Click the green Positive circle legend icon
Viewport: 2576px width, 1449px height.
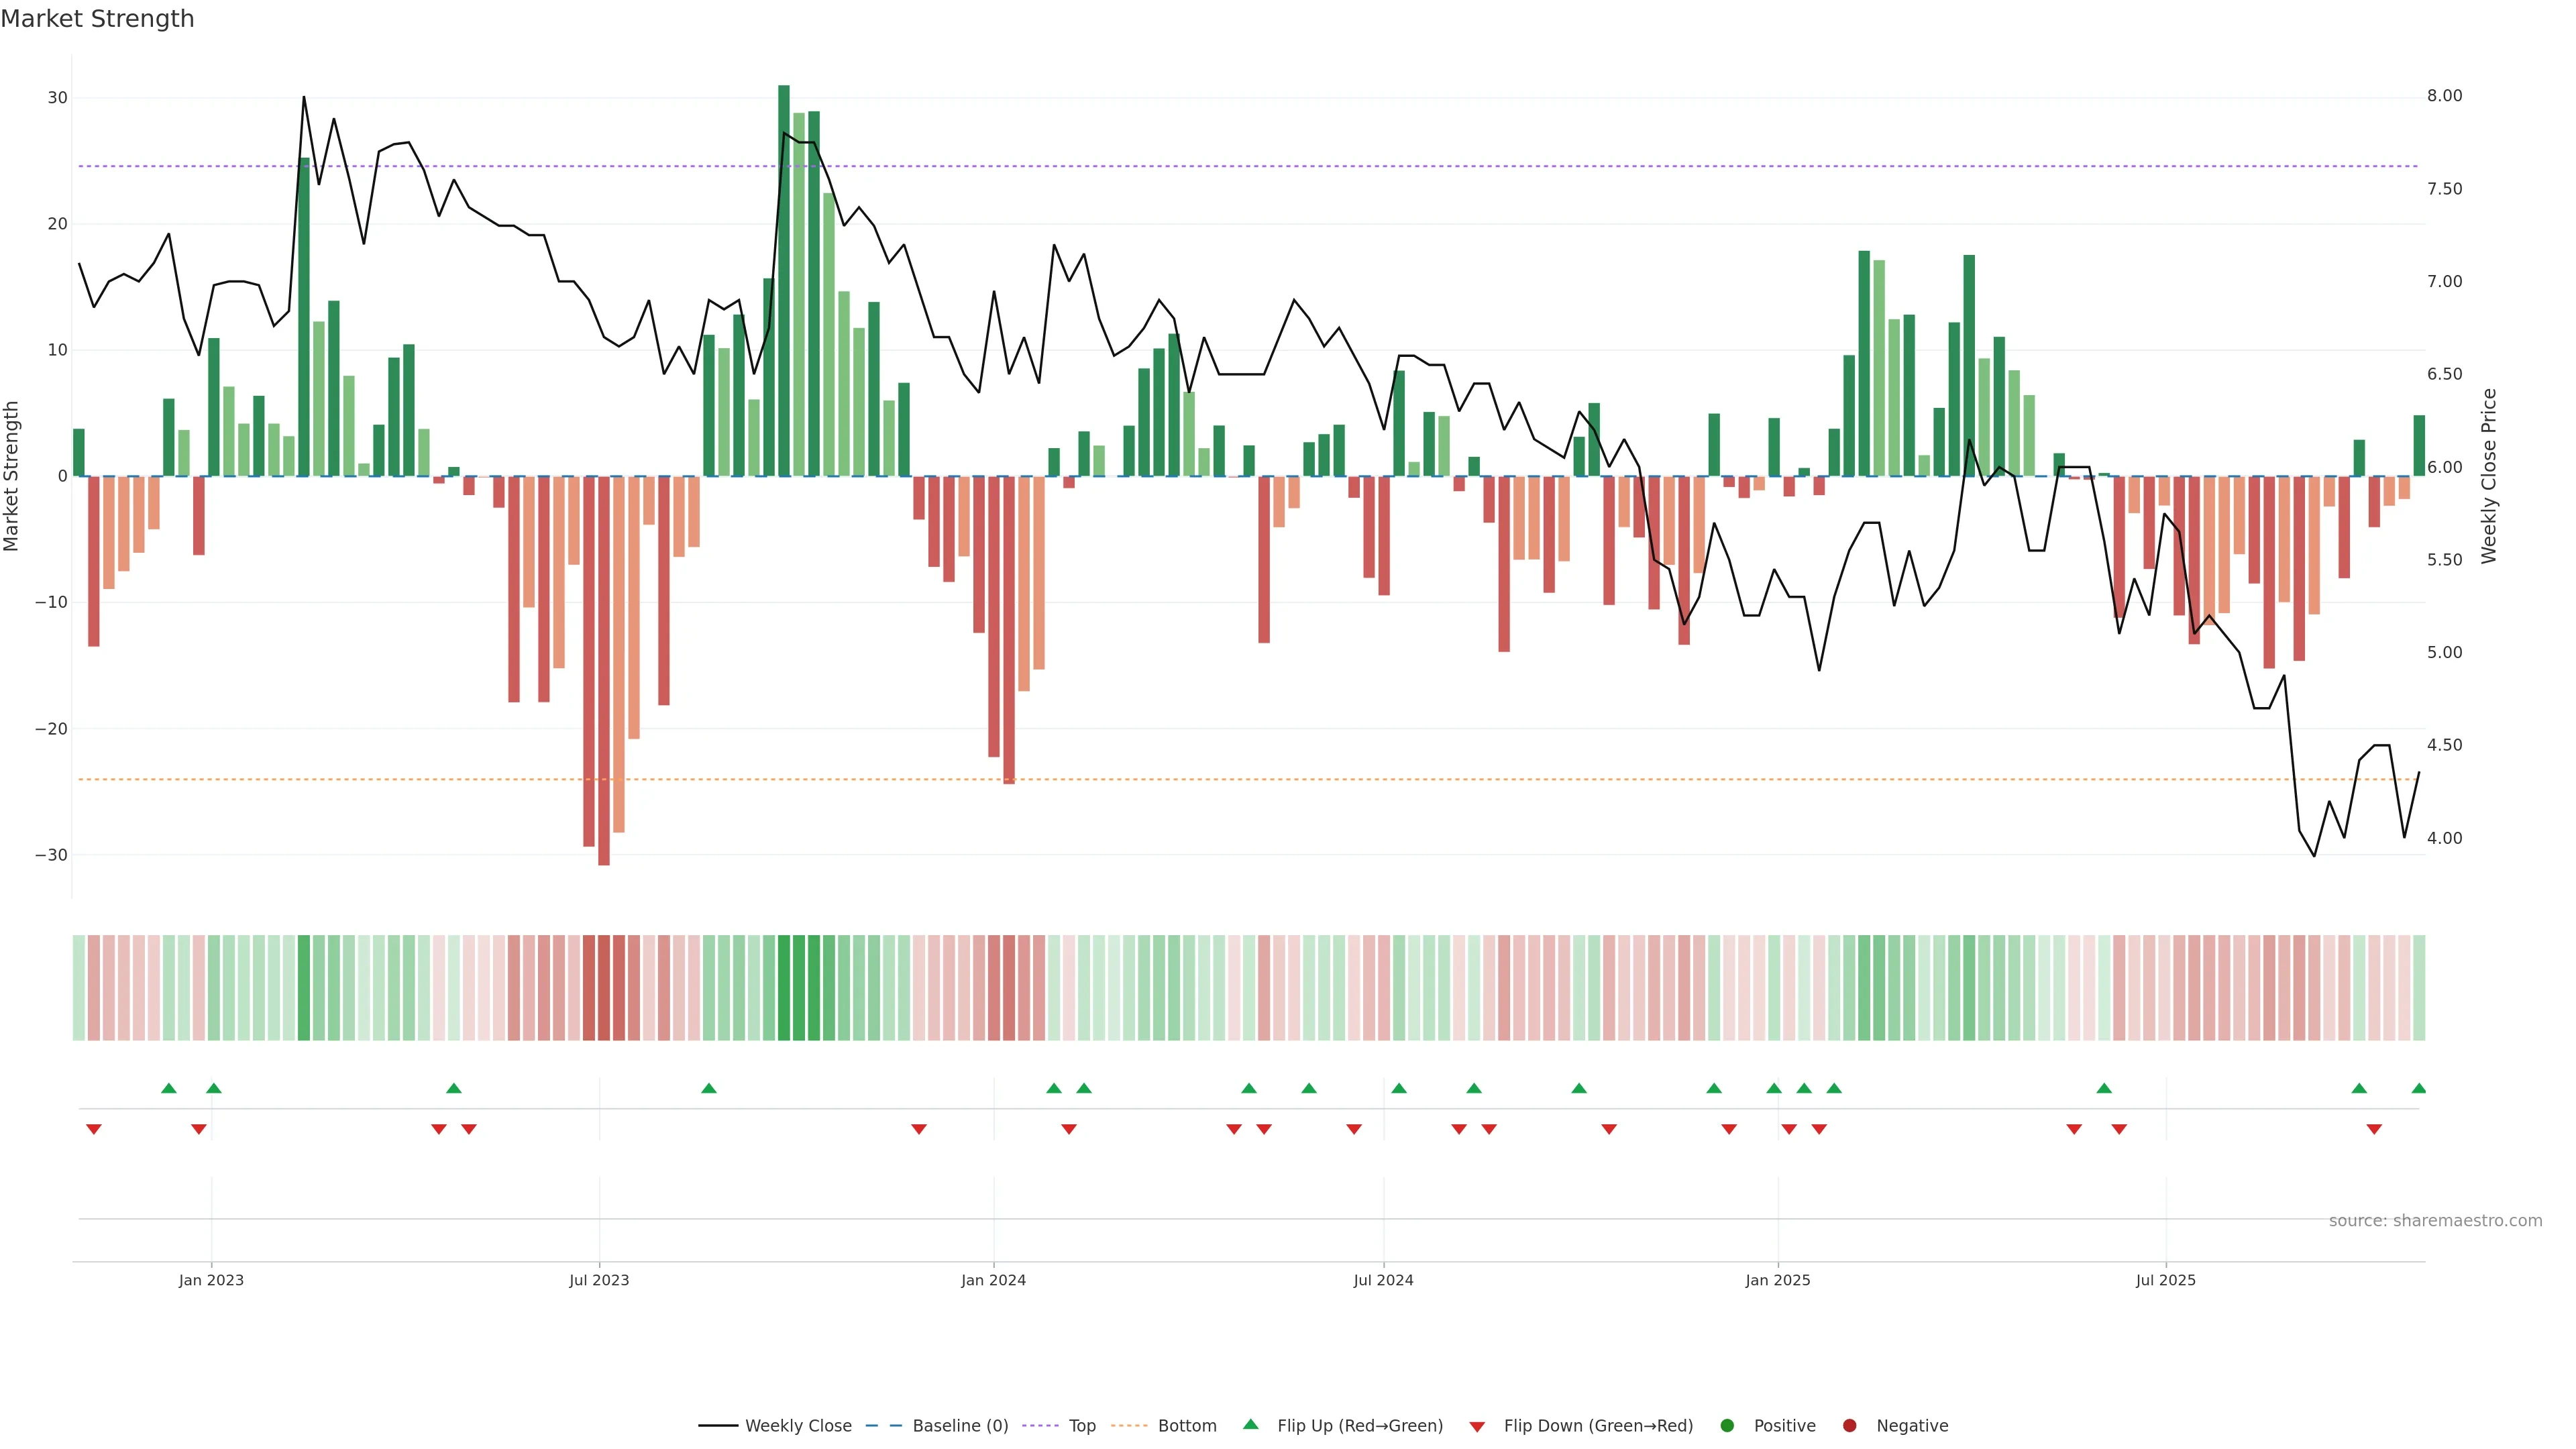tap(1727, 1426)
